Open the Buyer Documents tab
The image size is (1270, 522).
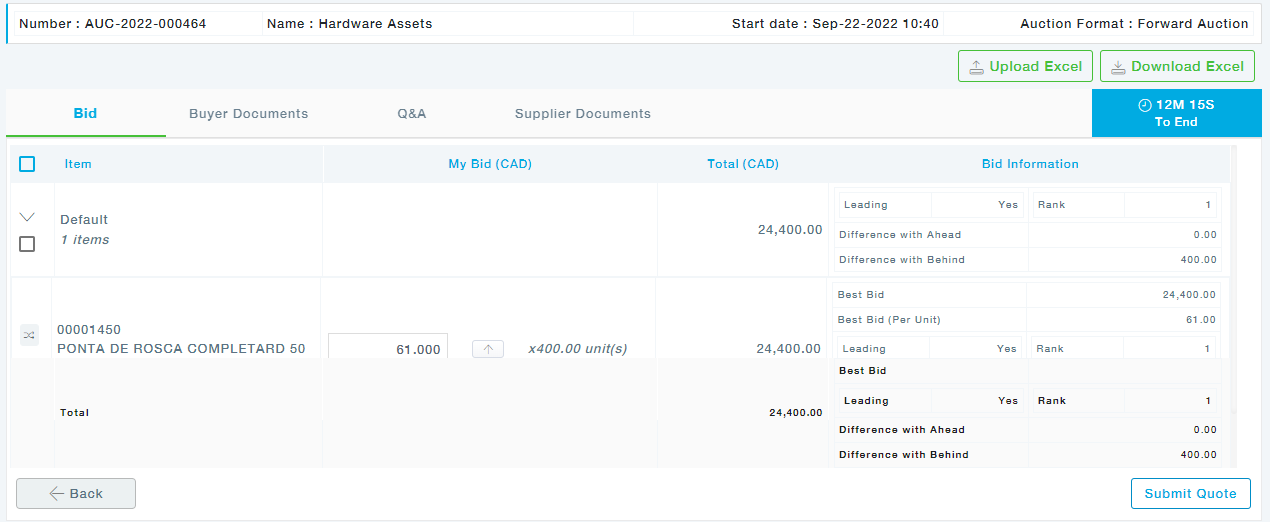248,114
